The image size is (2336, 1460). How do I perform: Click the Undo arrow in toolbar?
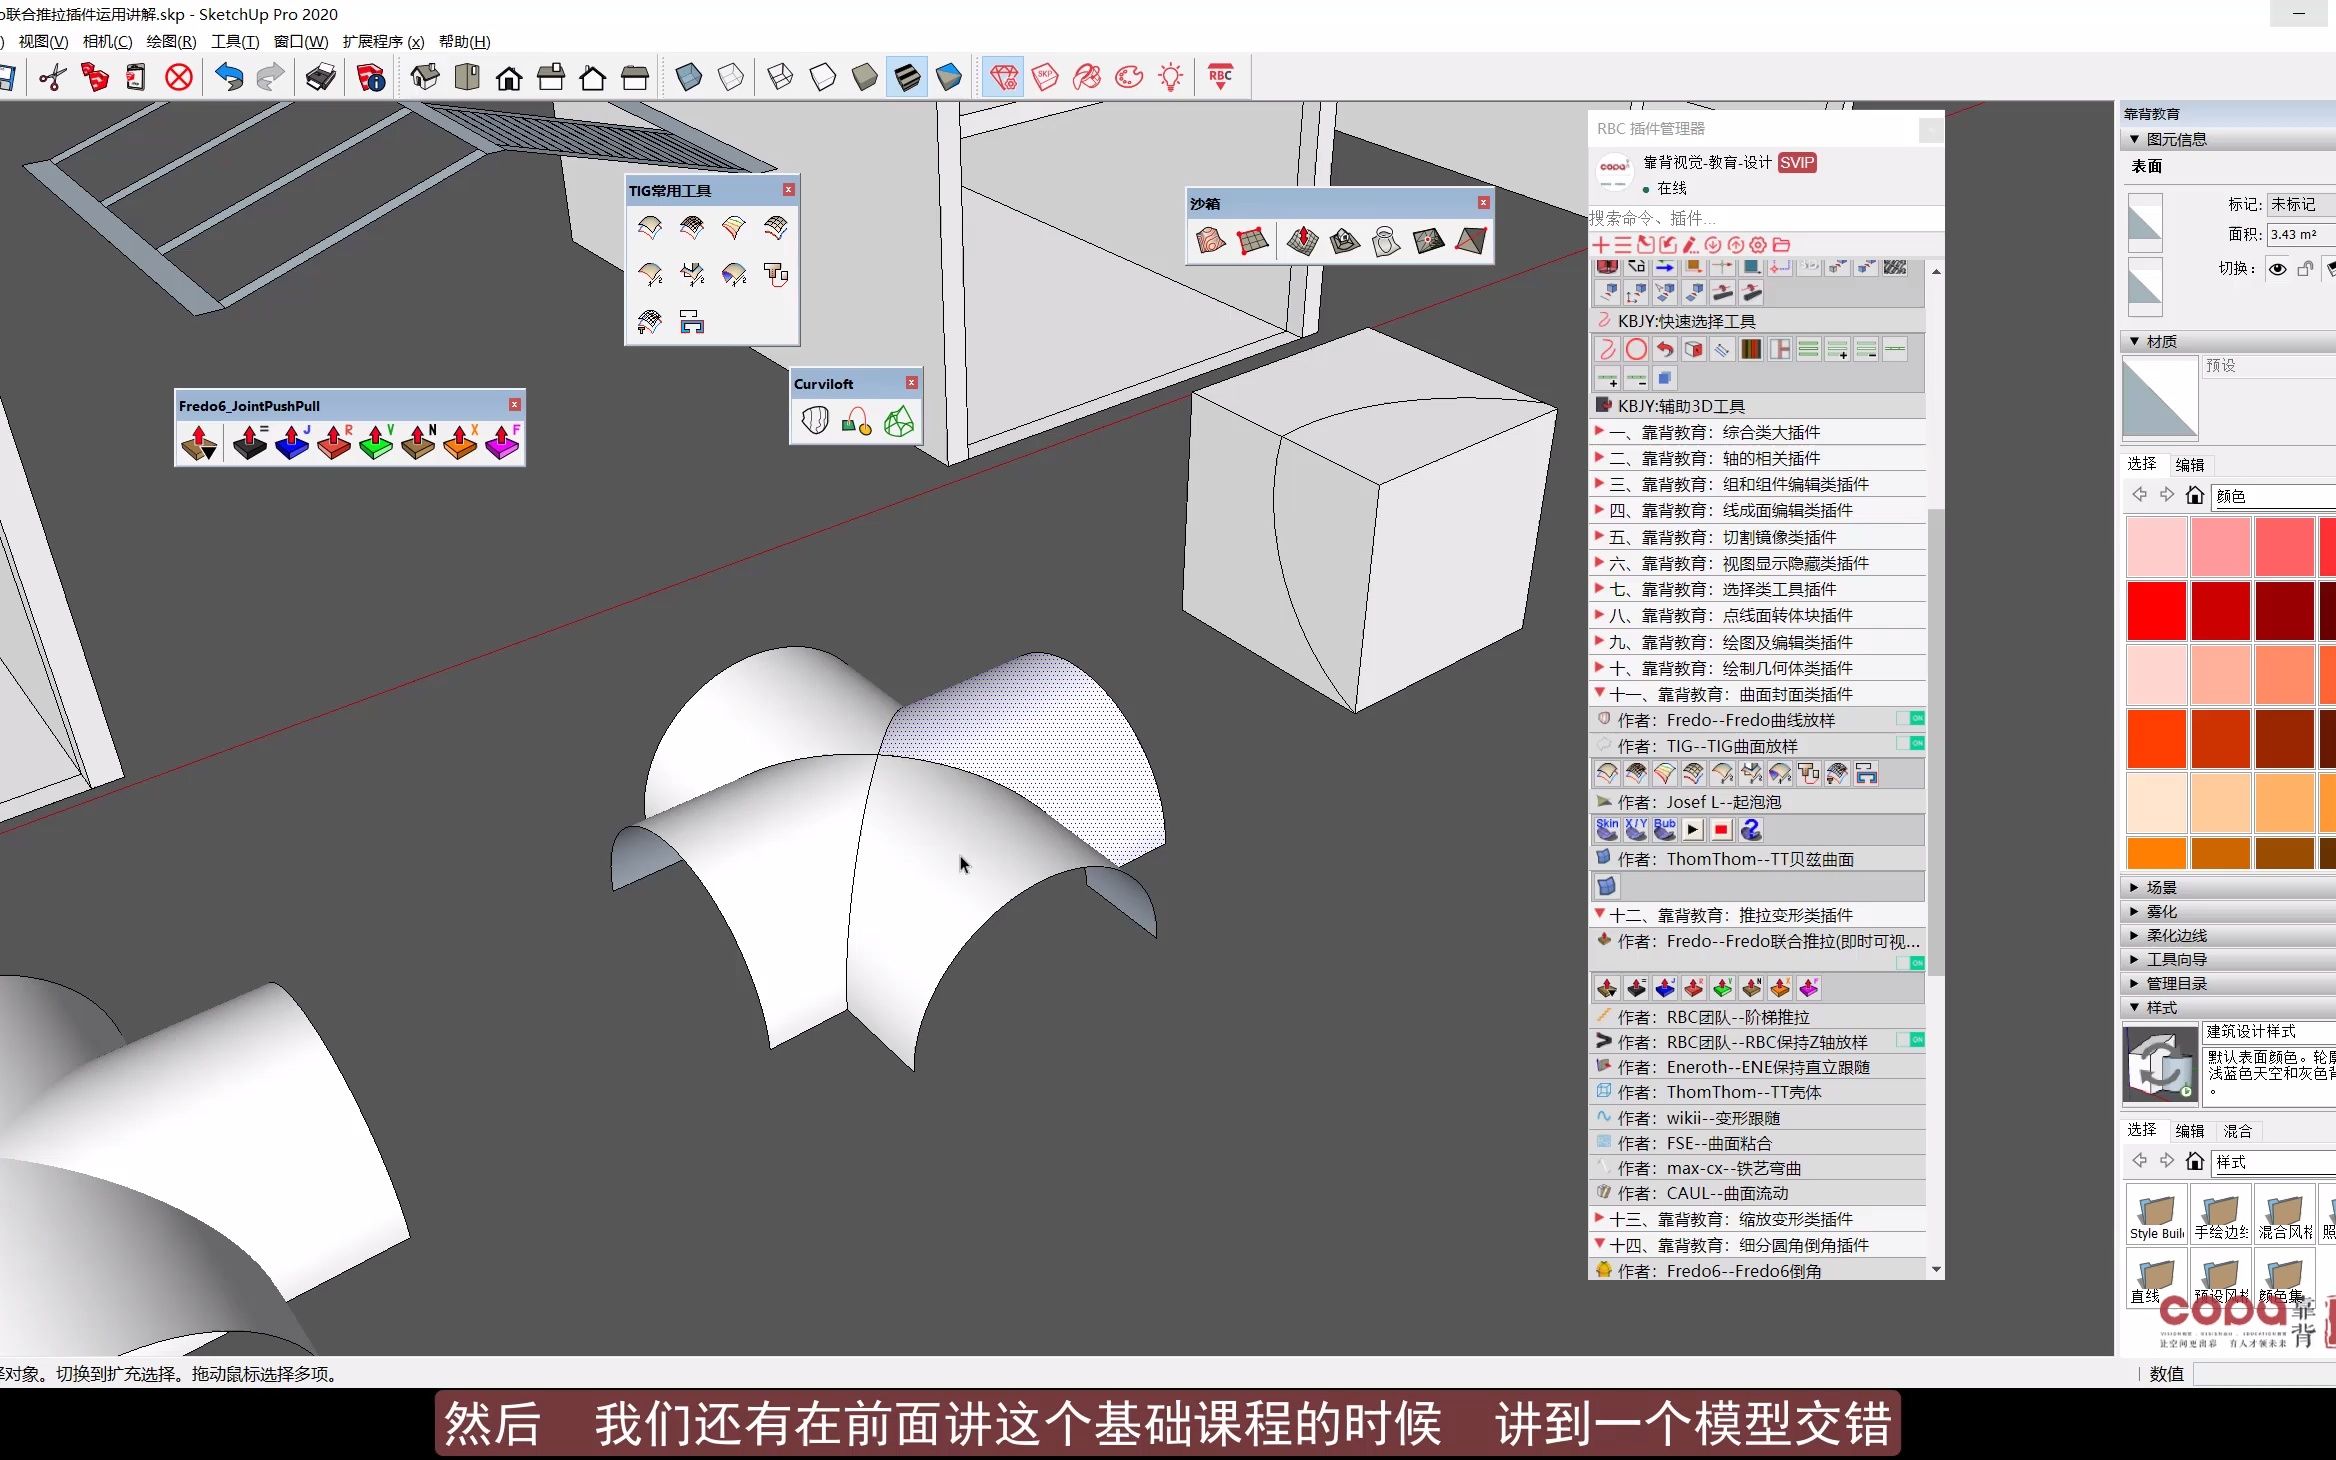[229, 77]
